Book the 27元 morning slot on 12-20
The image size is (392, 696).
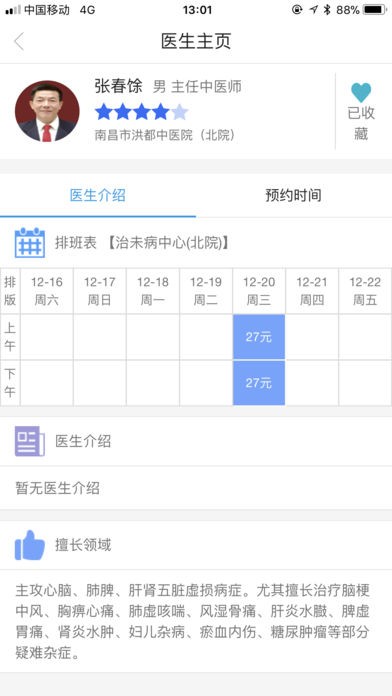click(259, 337)
